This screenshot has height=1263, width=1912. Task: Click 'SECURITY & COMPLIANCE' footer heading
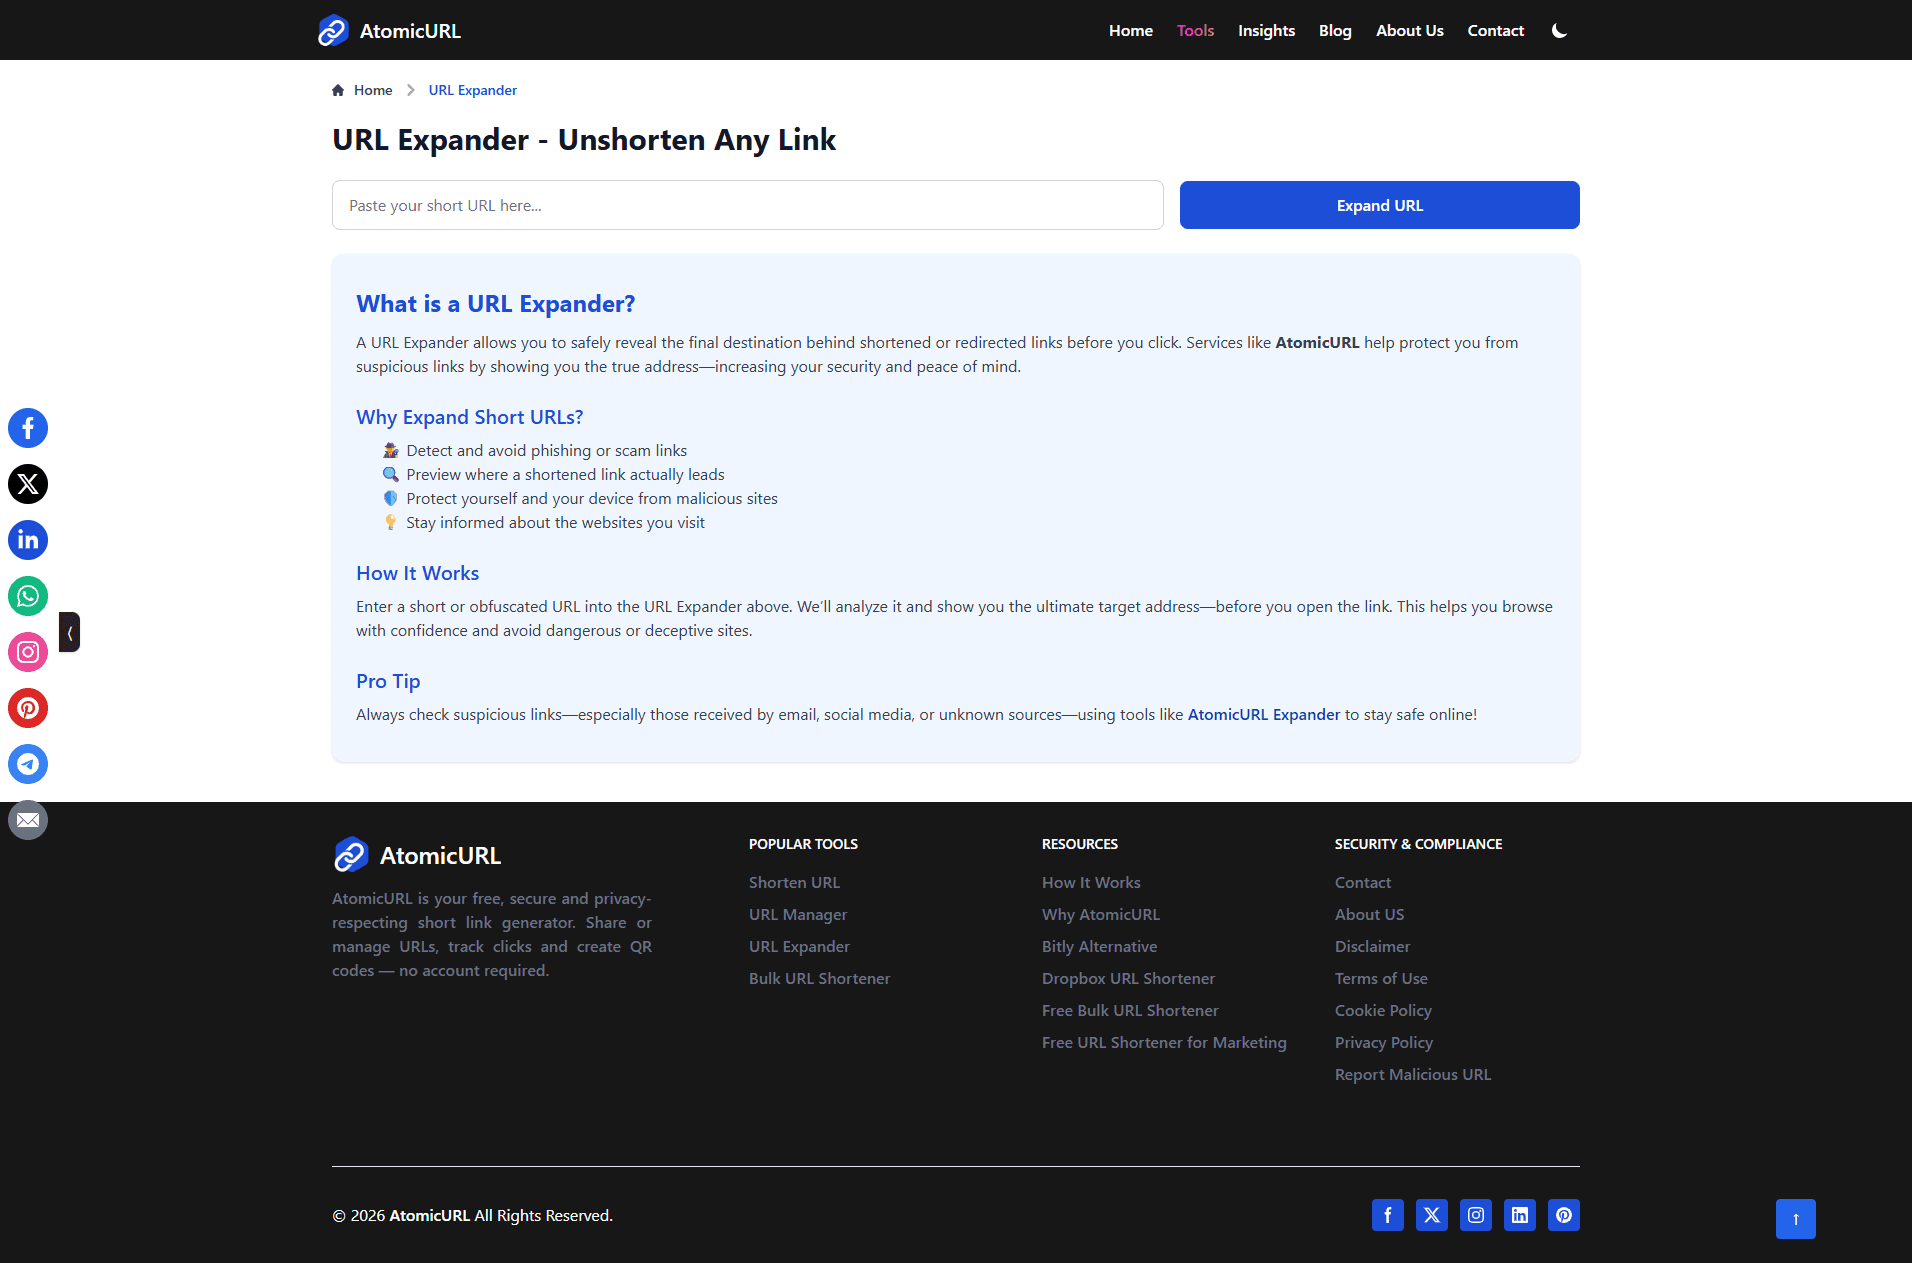[x=1418, y=844]
